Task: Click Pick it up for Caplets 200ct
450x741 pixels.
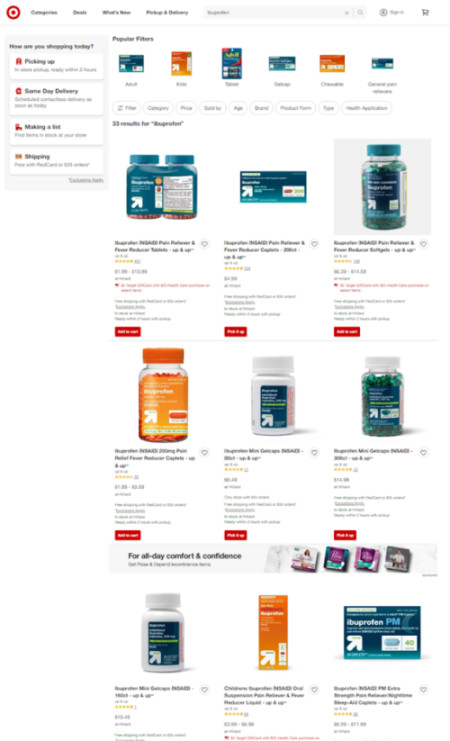Action: click(235, 332)
